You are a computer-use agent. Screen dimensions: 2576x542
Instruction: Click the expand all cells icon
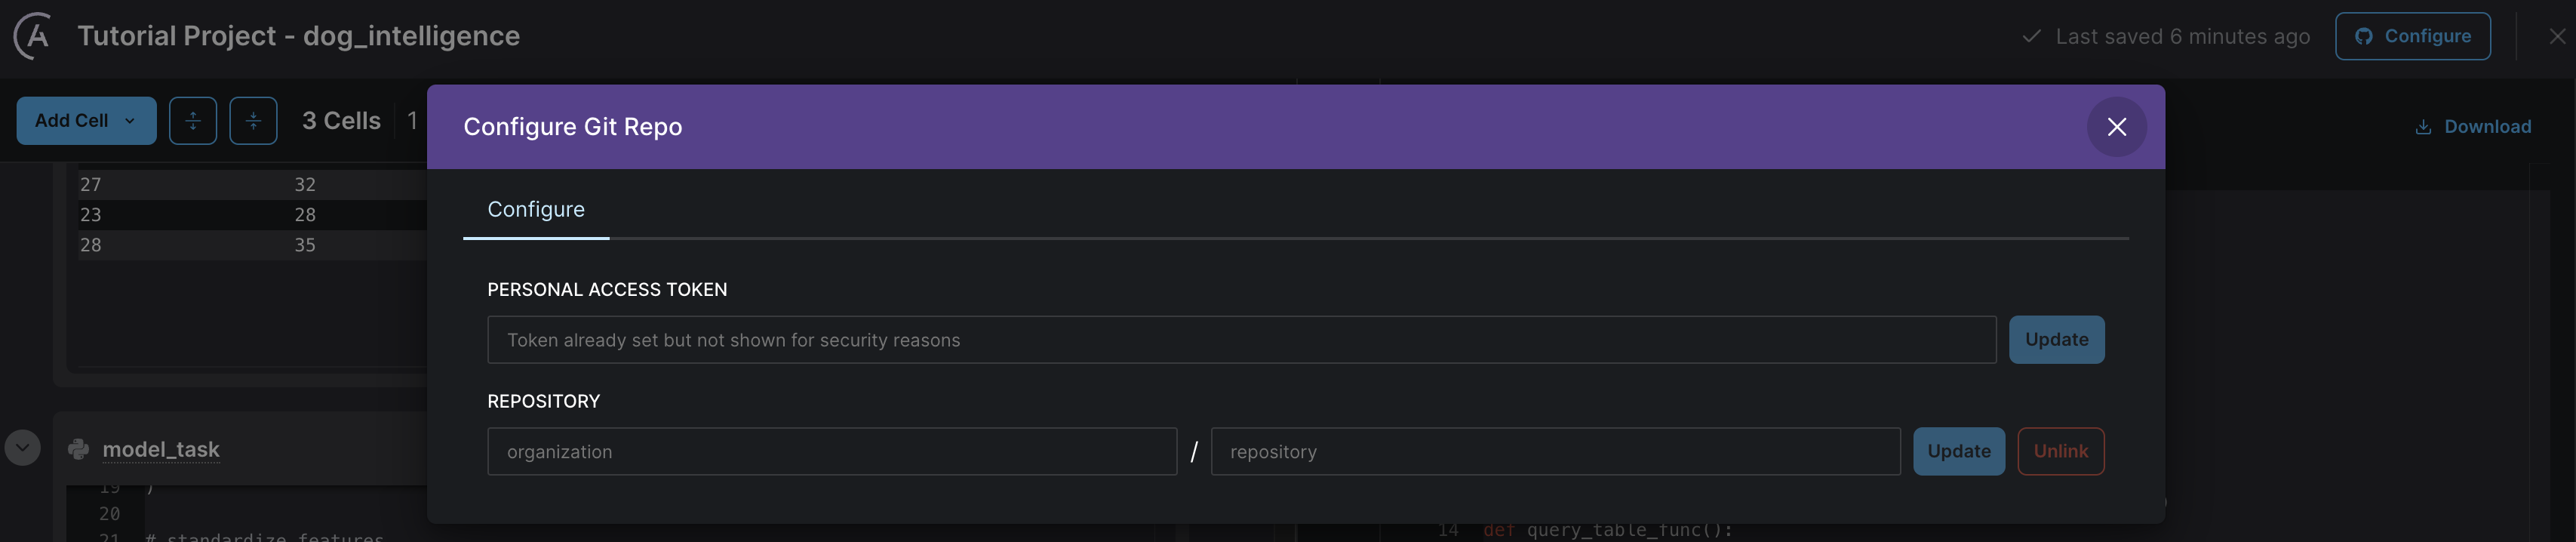(193, 121)
